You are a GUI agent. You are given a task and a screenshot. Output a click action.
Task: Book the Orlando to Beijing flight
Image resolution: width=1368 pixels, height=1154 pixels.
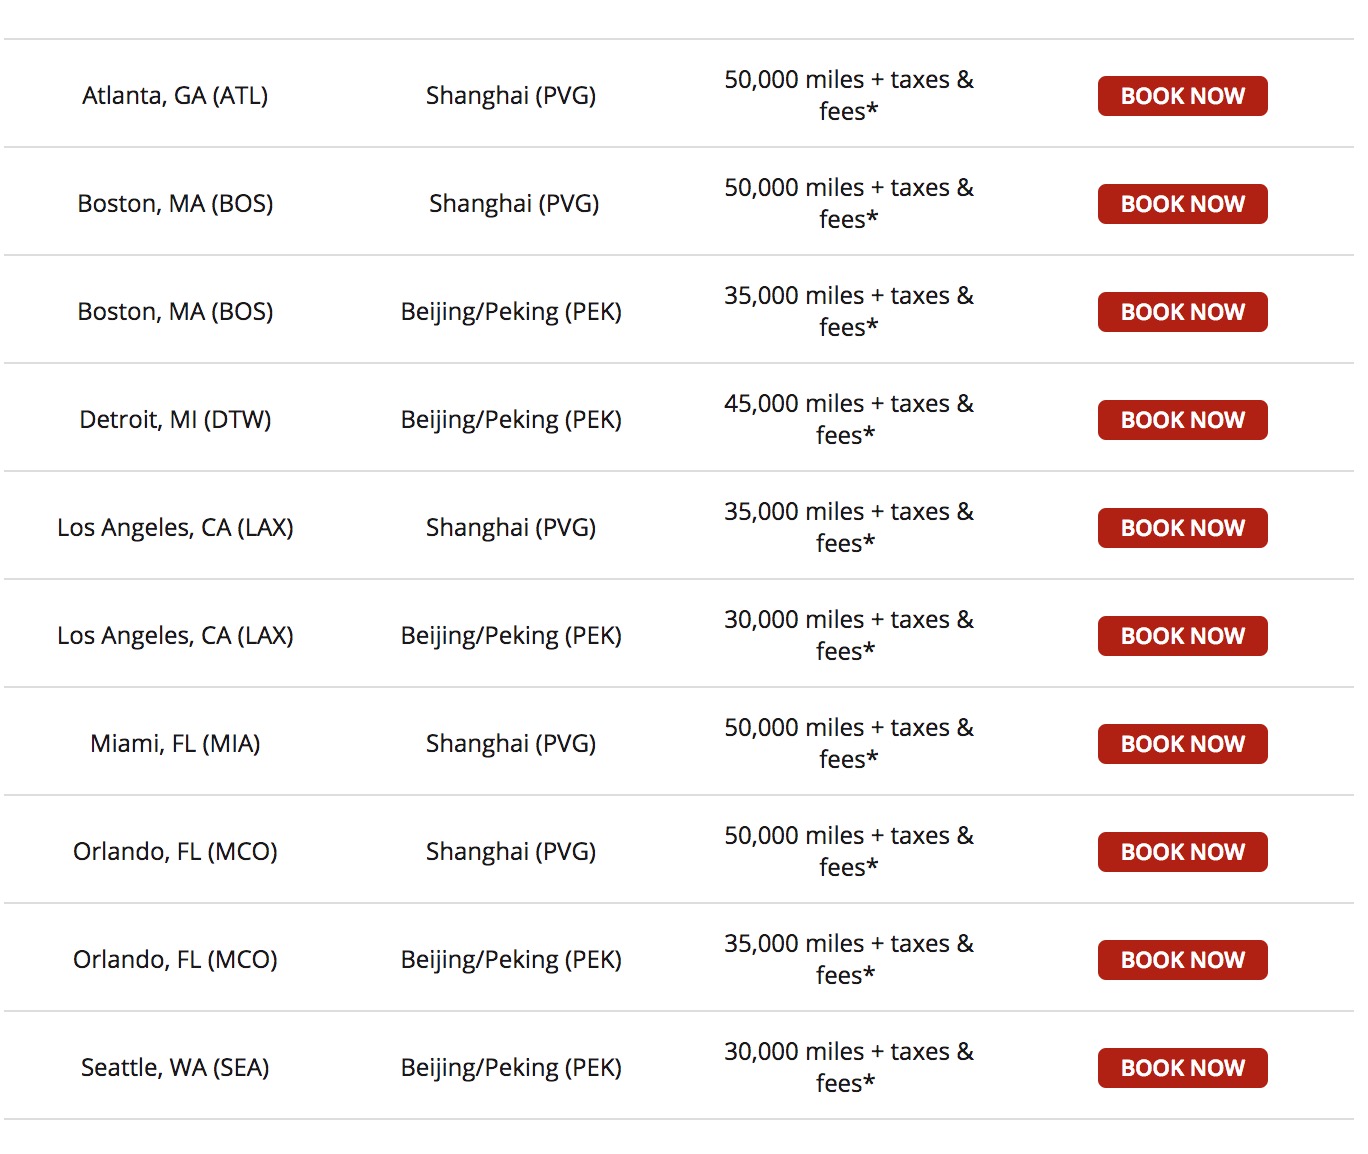(1182, 960)
